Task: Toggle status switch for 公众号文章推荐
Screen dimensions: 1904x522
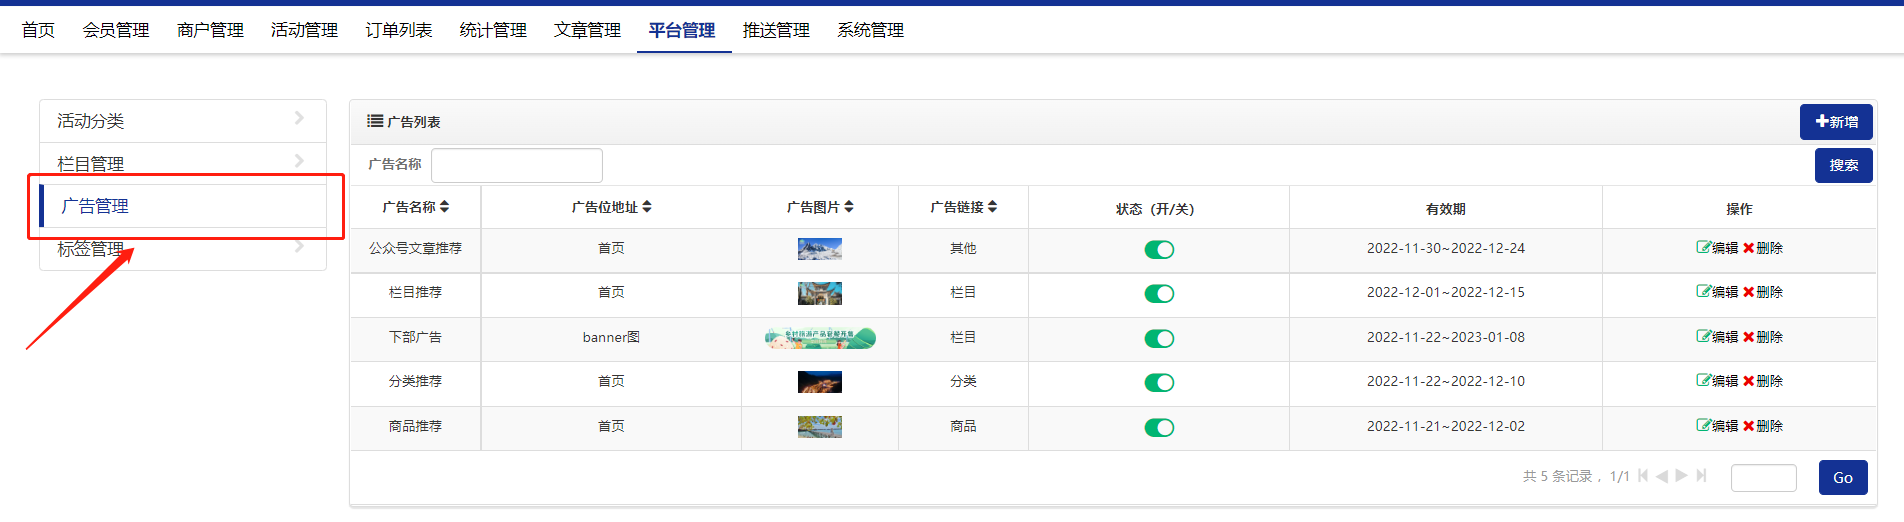Action: tap(1159, 250)
